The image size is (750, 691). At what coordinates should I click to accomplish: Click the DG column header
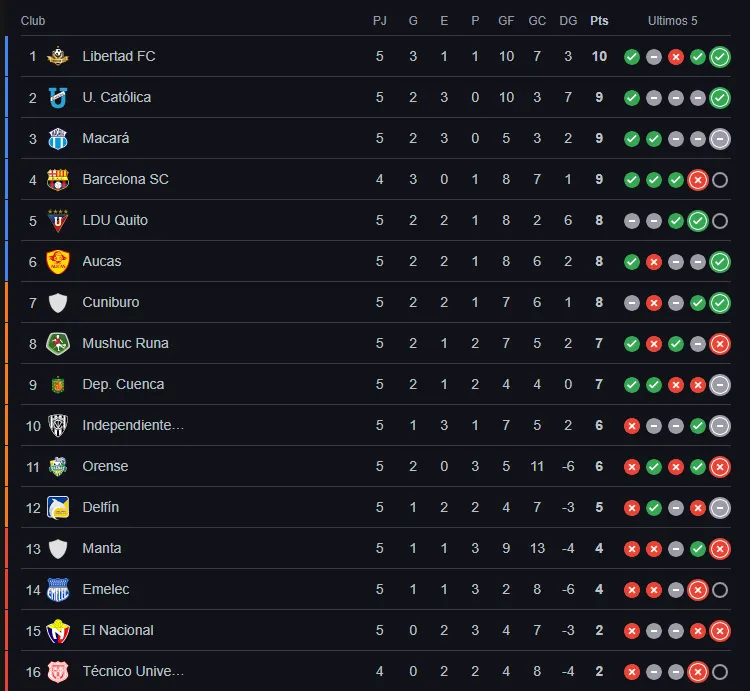568,21
